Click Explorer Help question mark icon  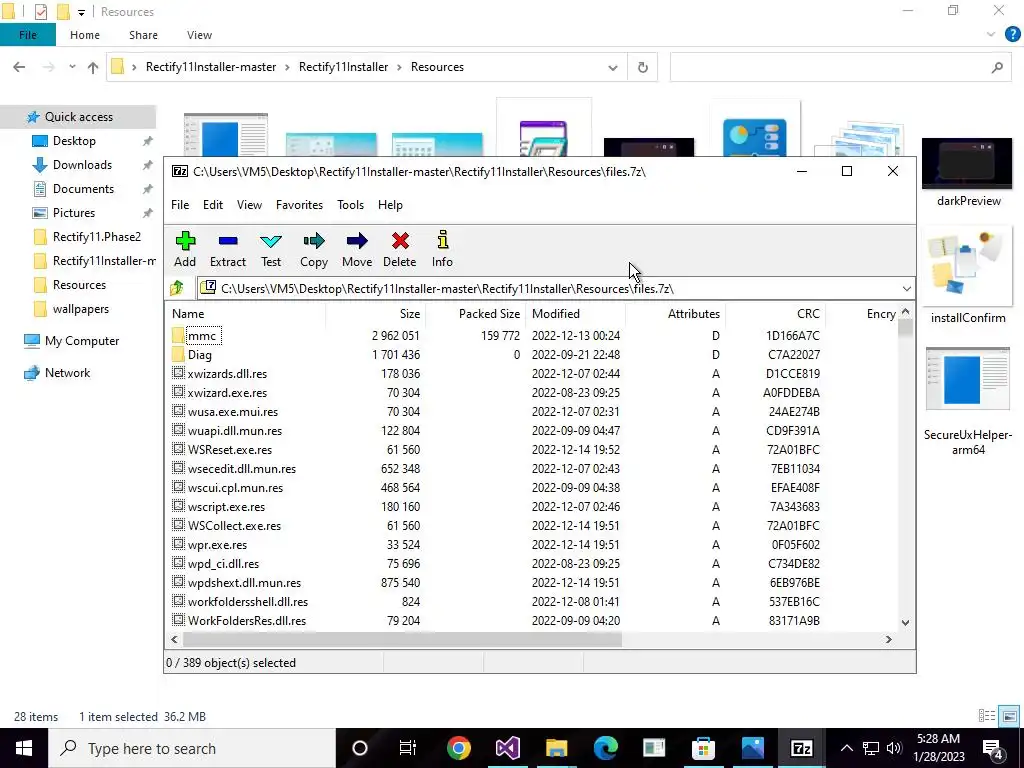coord(1012,35)
